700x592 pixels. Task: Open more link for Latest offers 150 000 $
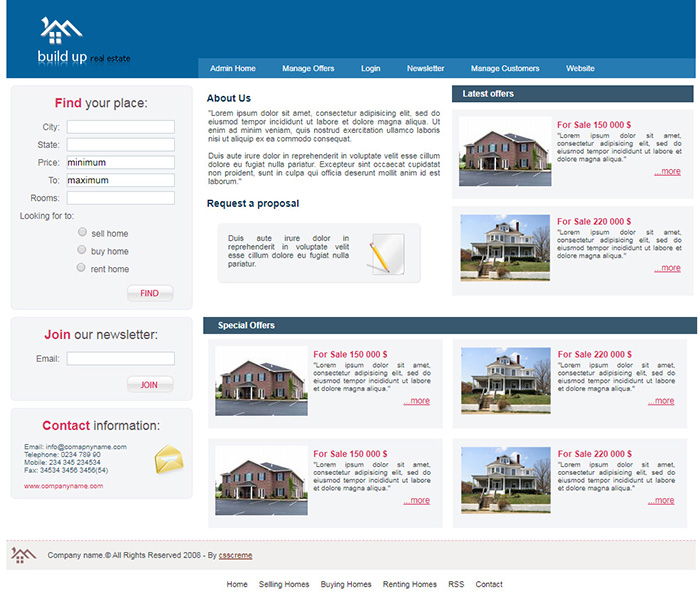click(667, 171)
